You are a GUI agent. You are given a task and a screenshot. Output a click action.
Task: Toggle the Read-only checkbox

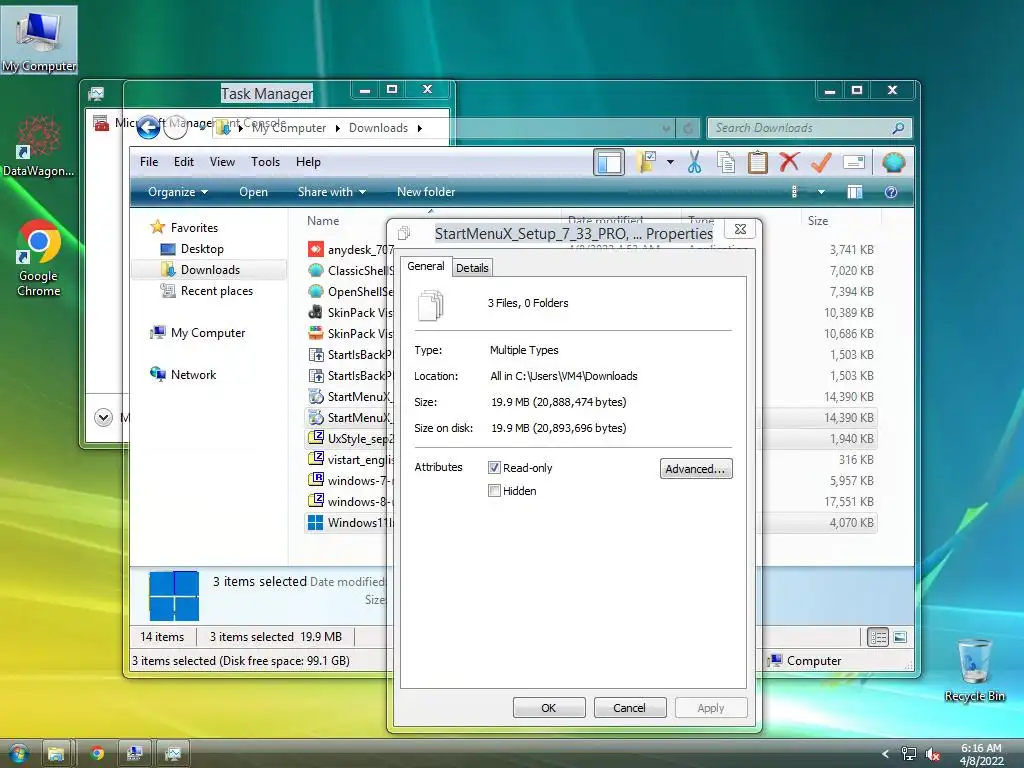494,468
